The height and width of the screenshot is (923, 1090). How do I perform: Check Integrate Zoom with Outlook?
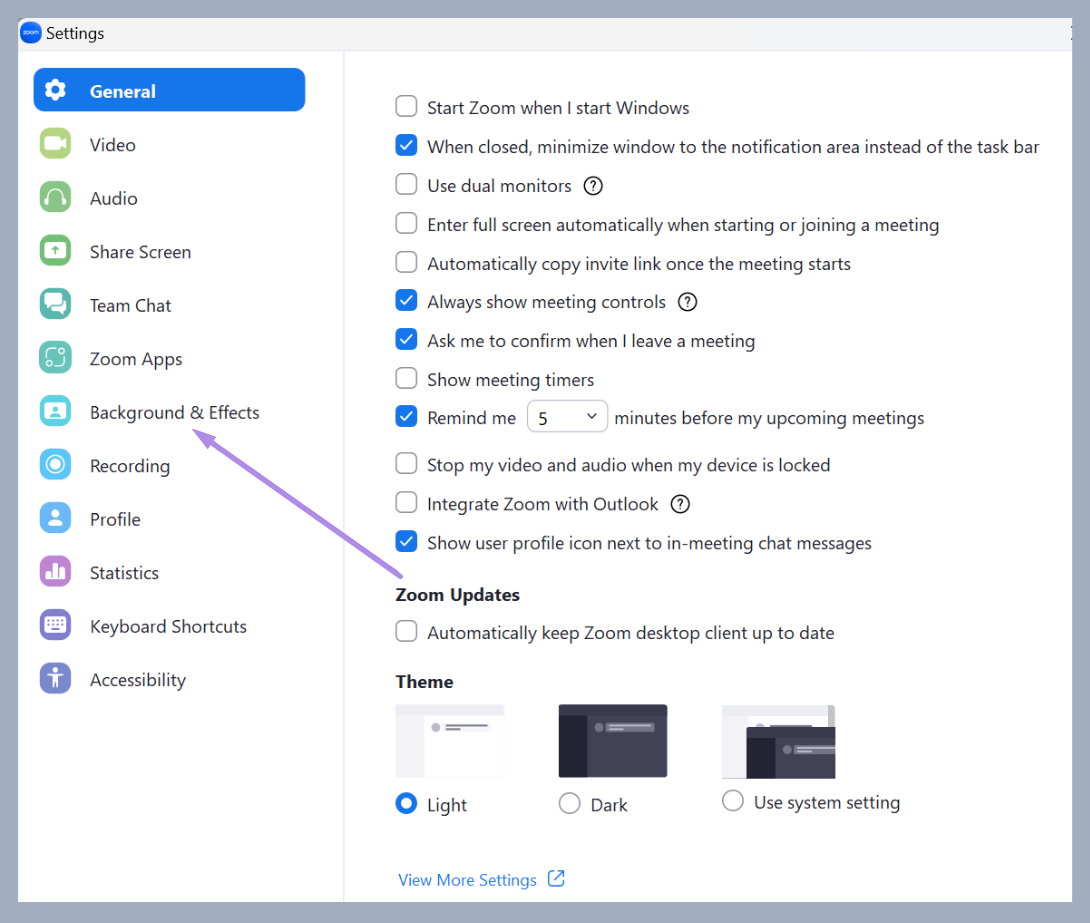click(x=406, y=502)
